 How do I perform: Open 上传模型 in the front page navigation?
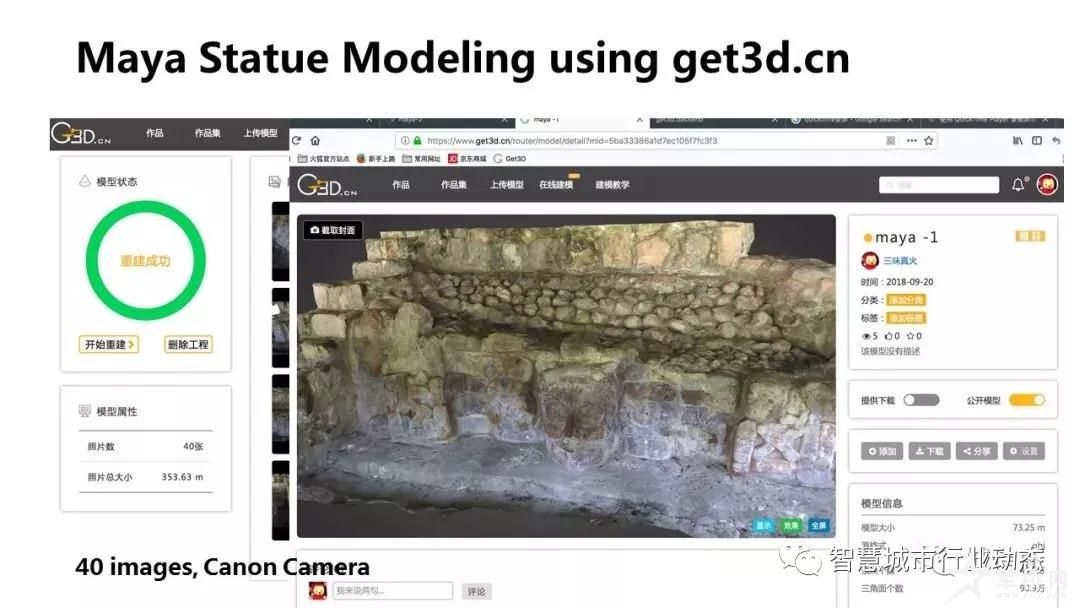(507, 185)
